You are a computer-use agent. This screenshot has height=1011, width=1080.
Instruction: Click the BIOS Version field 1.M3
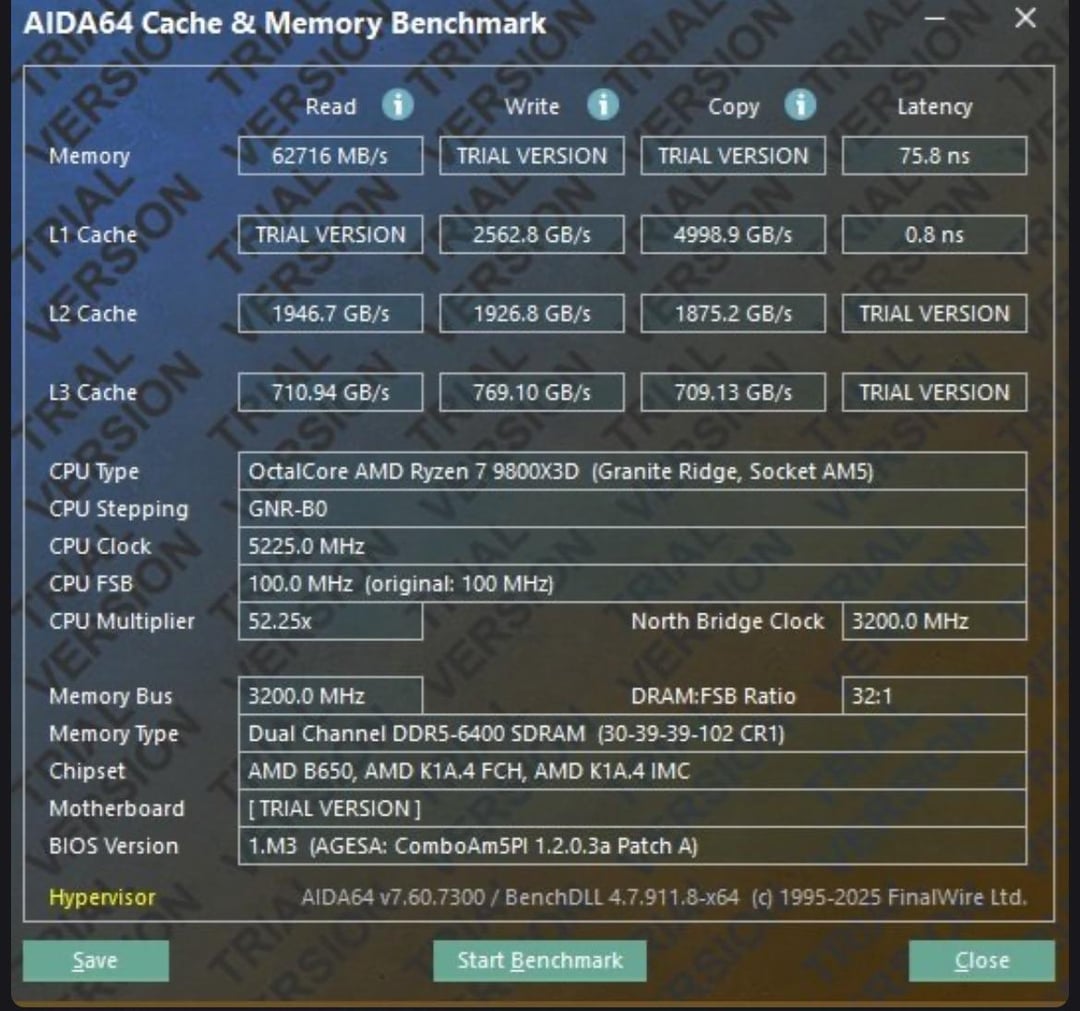click(632, 846)
